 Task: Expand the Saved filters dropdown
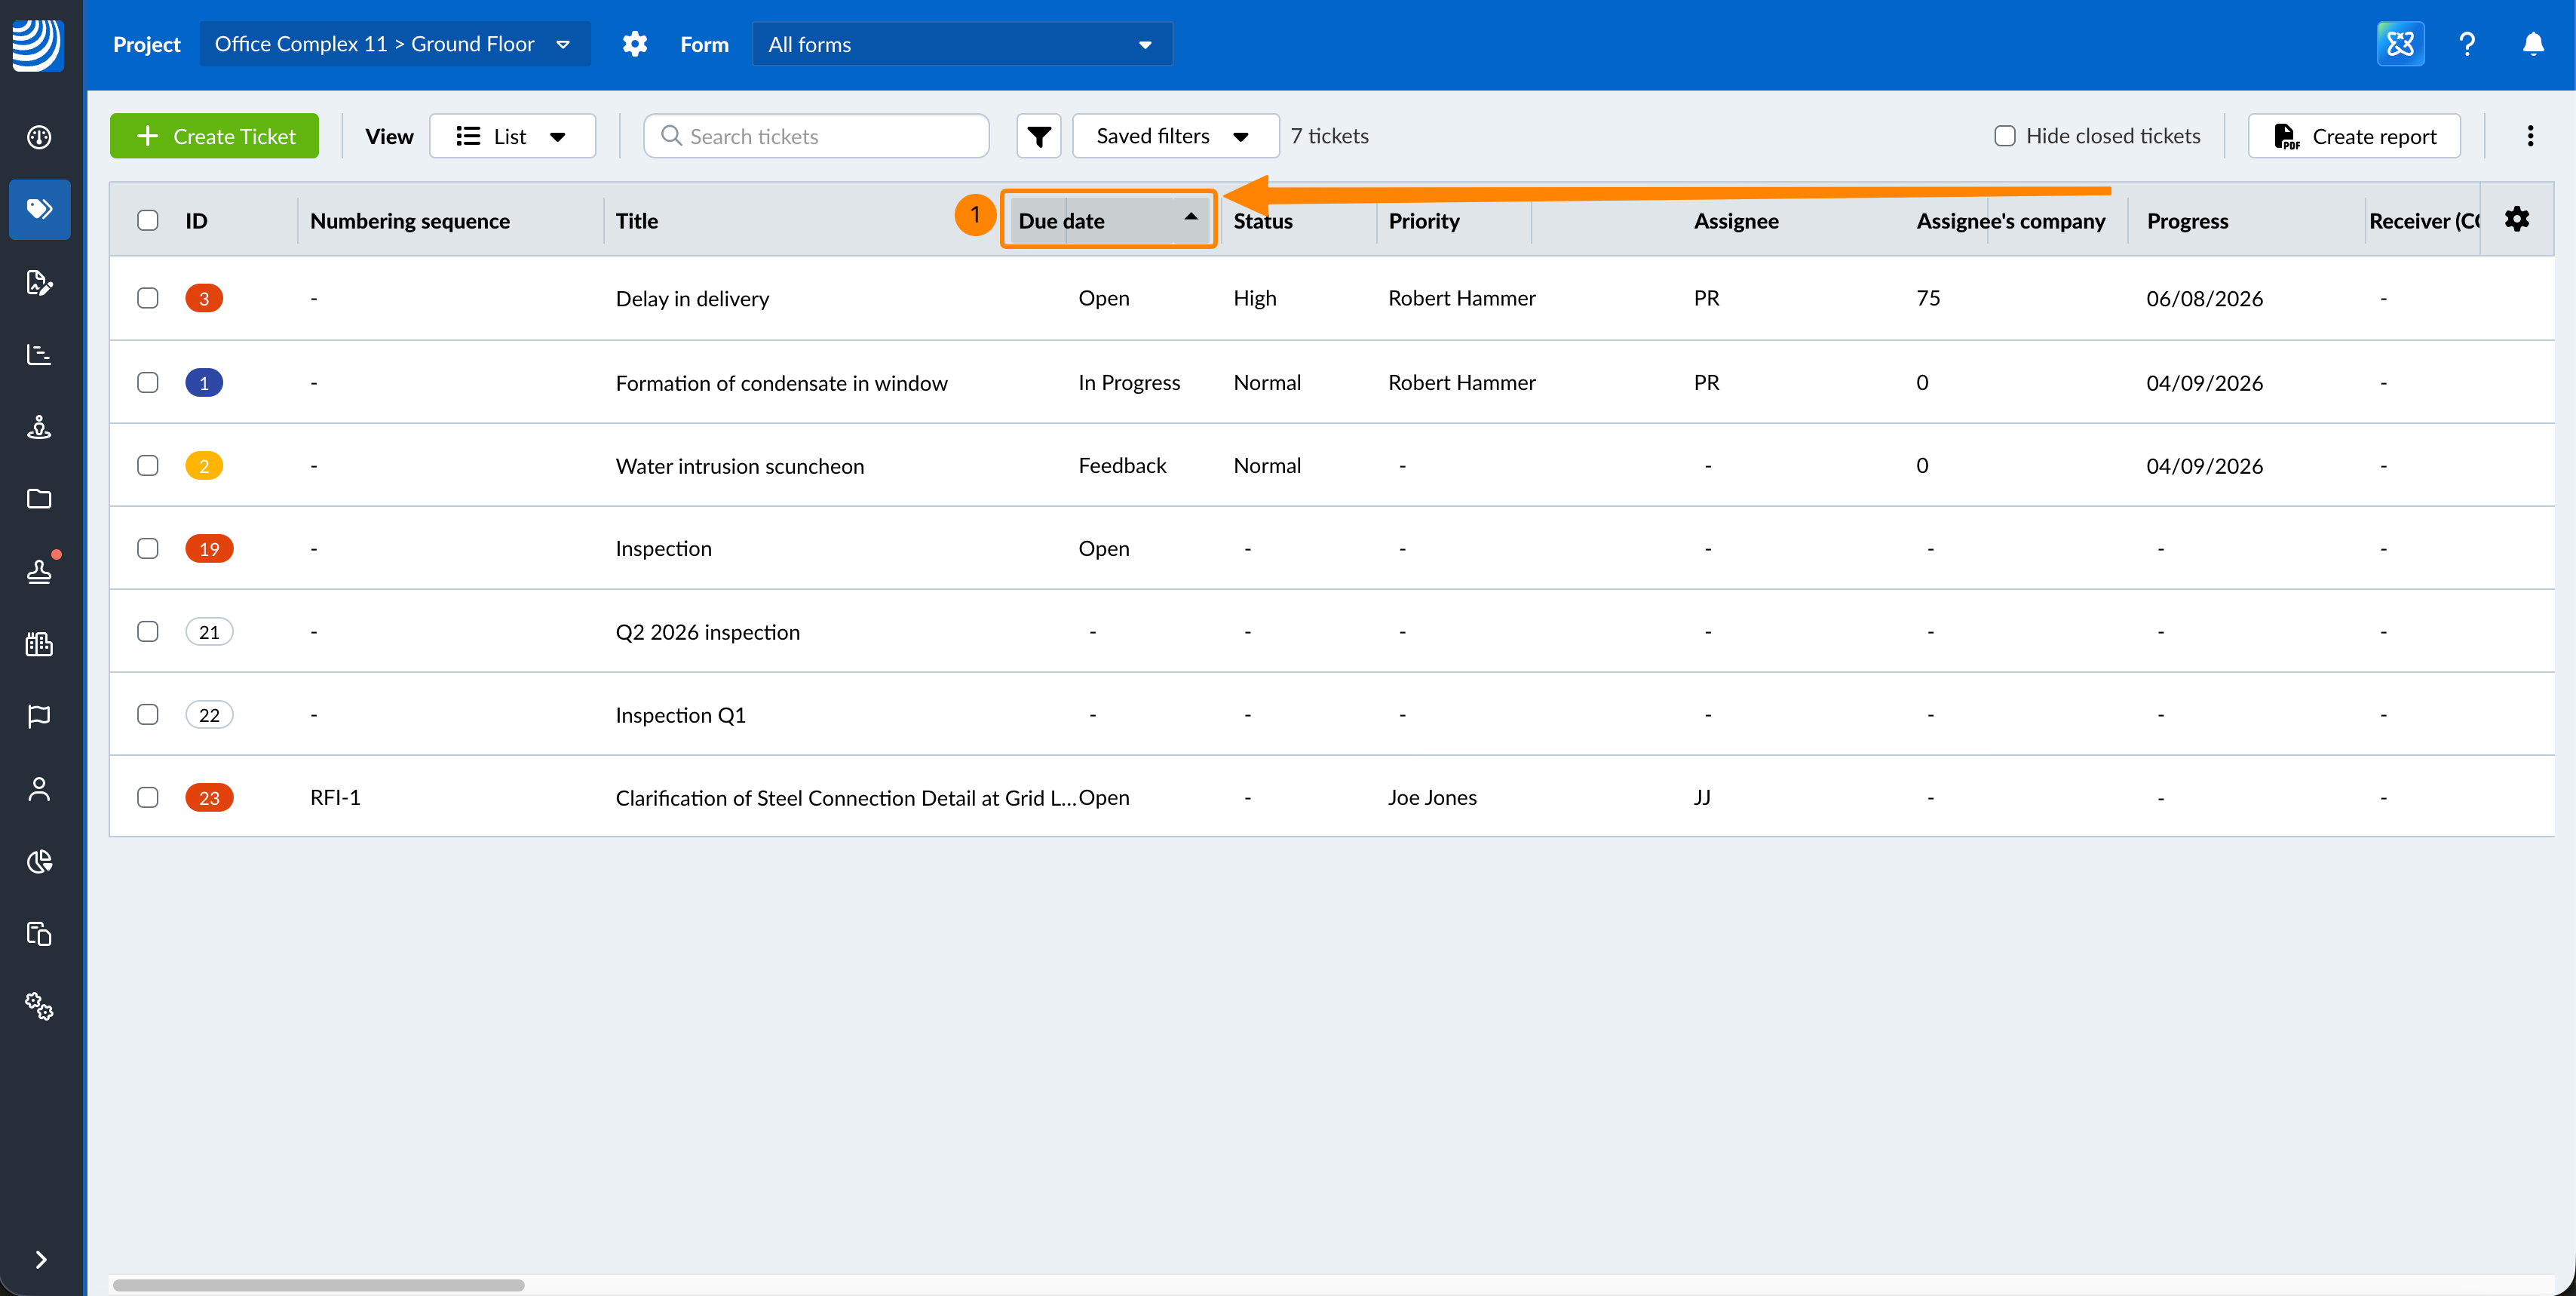1175,136
